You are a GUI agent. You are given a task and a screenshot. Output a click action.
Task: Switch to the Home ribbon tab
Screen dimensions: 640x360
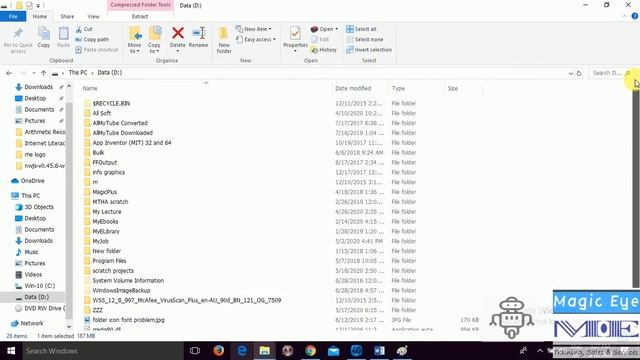tap(40, 16)
